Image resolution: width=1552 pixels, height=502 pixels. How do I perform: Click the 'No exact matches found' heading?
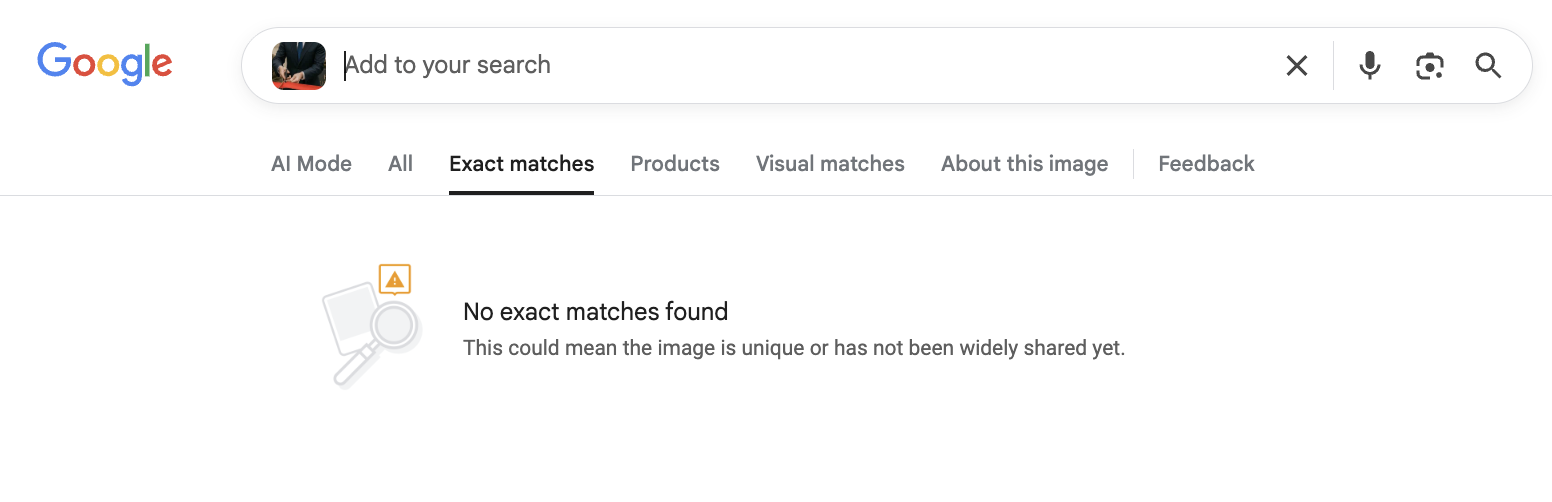tap(595, 312)
